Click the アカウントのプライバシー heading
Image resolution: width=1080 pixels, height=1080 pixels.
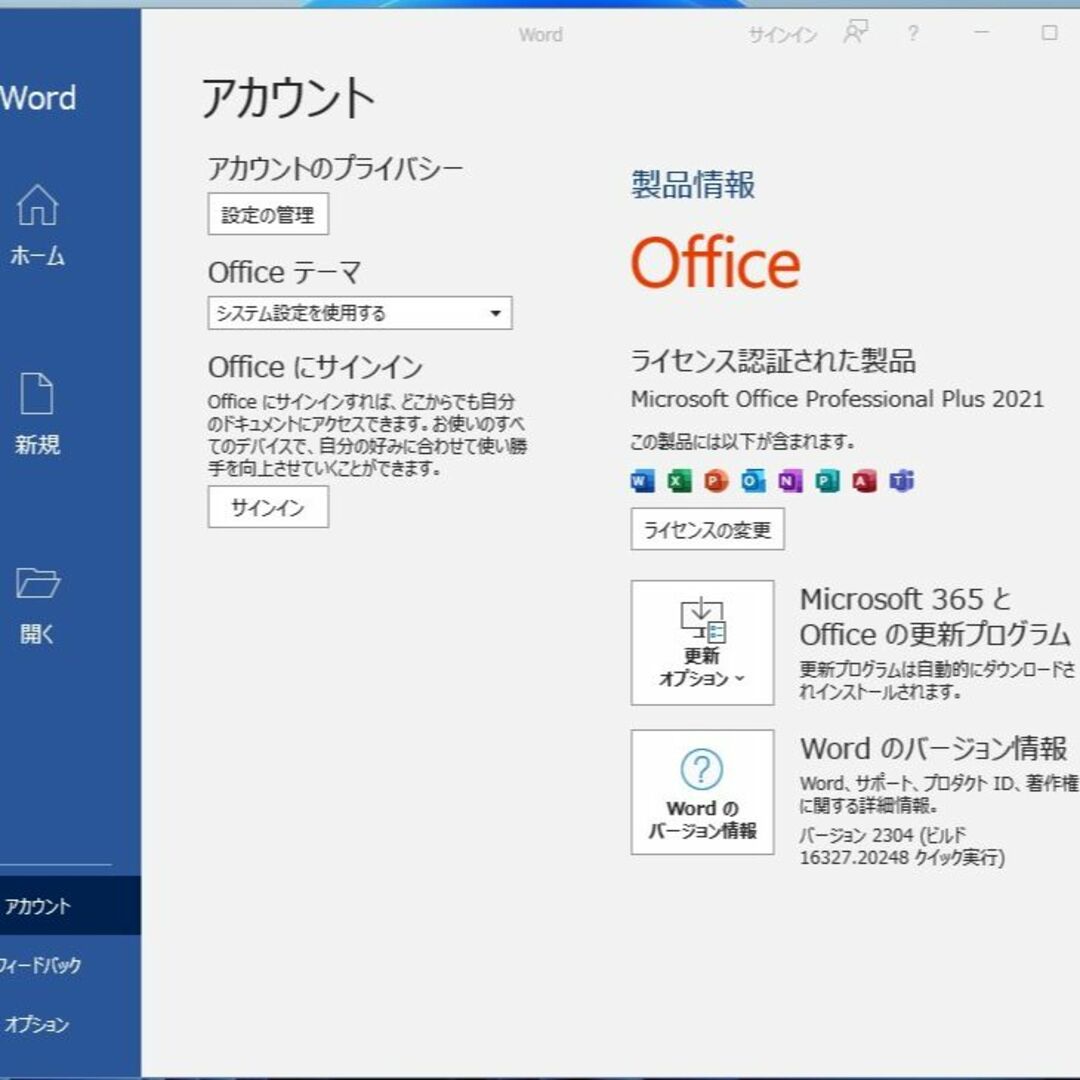pyautogui.click(x=335, y=168)
